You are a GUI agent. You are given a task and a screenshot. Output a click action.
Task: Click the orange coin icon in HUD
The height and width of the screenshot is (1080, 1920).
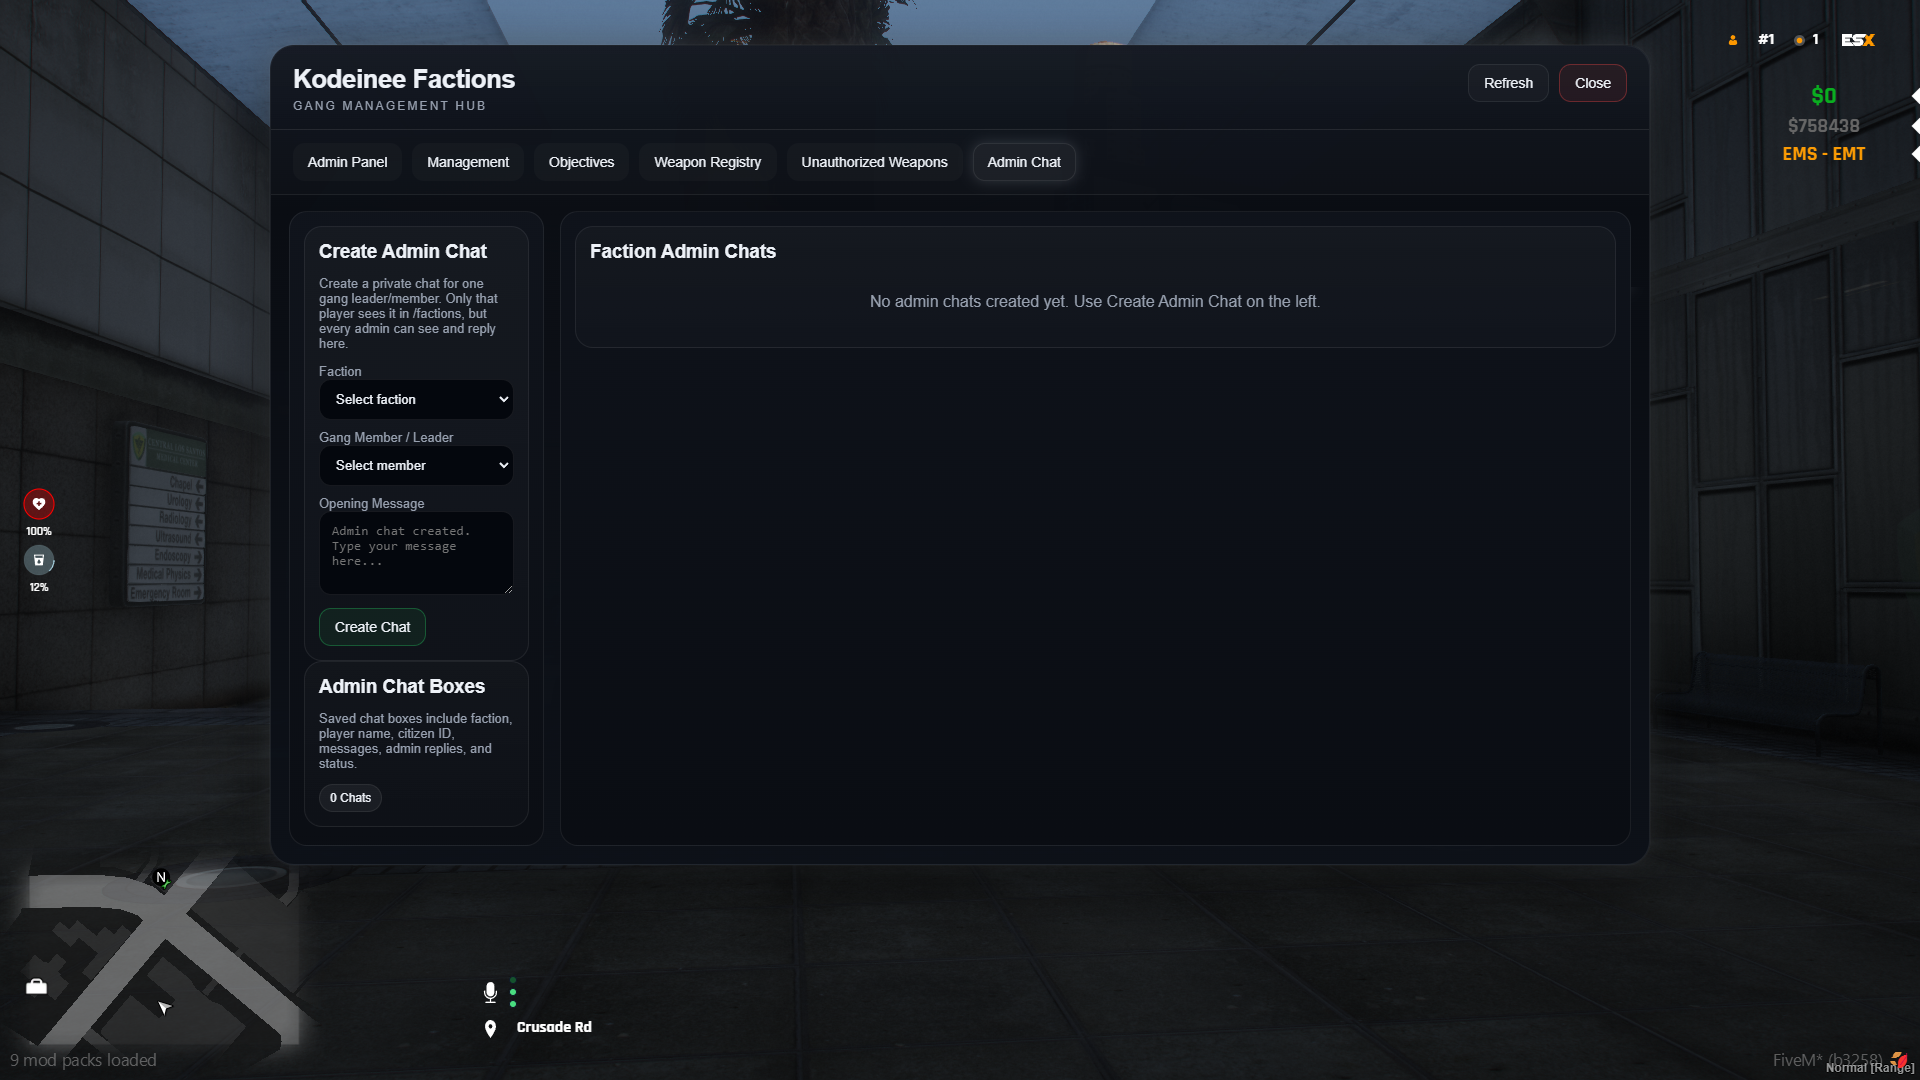pyautogui.click(x=1799, y=40)
